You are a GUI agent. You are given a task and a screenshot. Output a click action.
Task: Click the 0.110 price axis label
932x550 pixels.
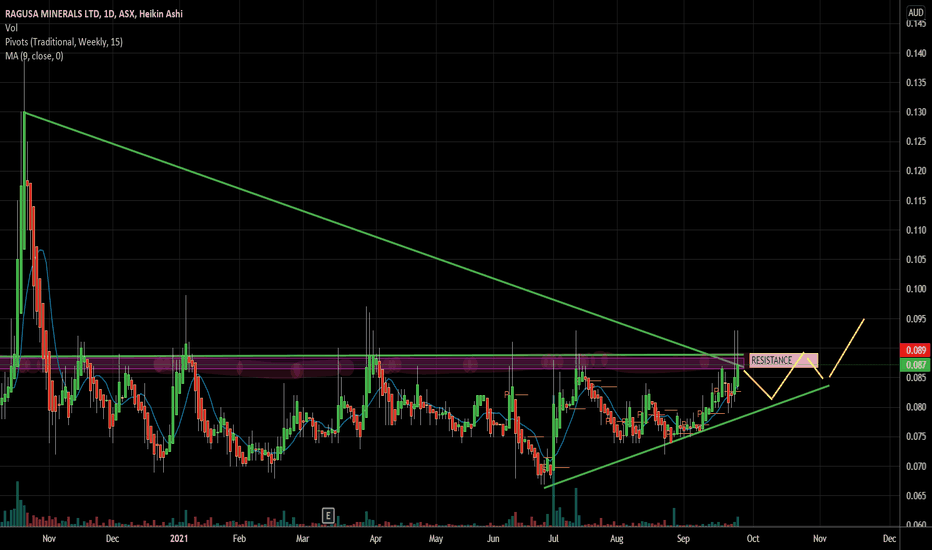(915, 230)
